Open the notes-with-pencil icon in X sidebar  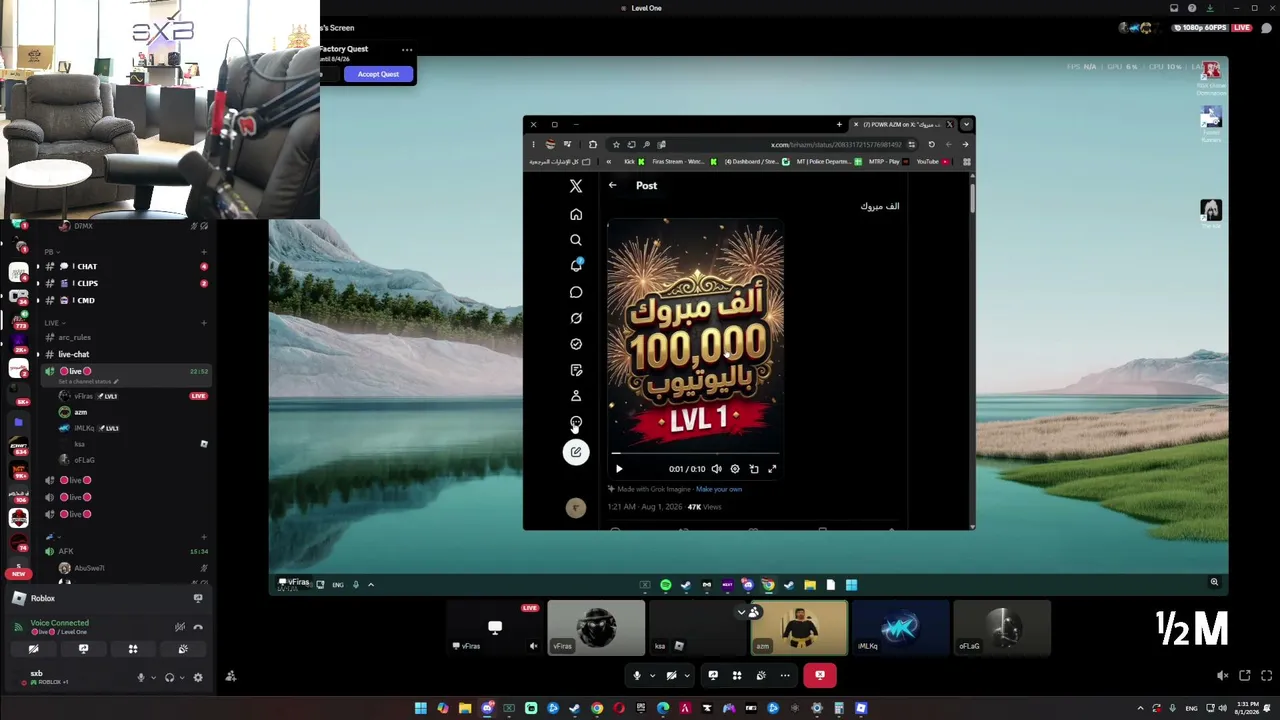click(x=576, y=370)
